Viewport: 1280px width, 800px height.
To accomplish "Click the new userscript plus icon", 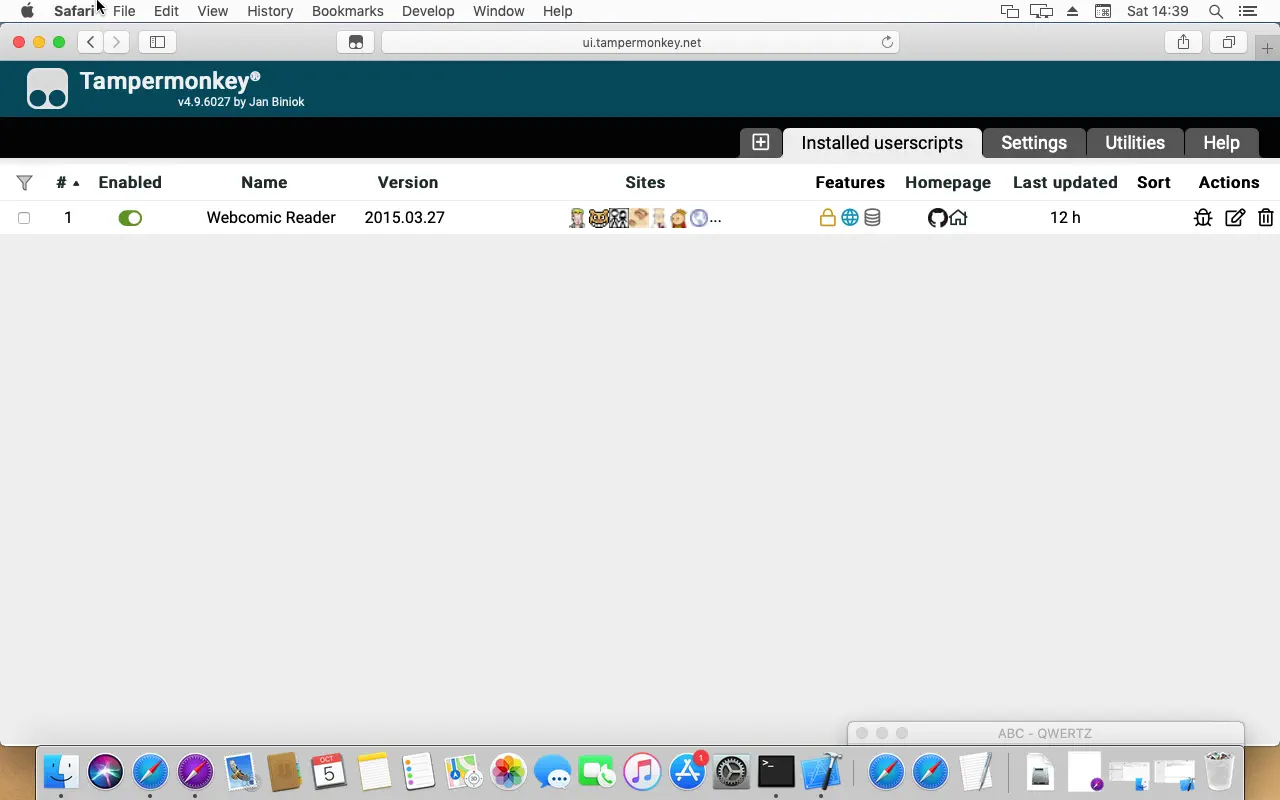I will (761, 142).
